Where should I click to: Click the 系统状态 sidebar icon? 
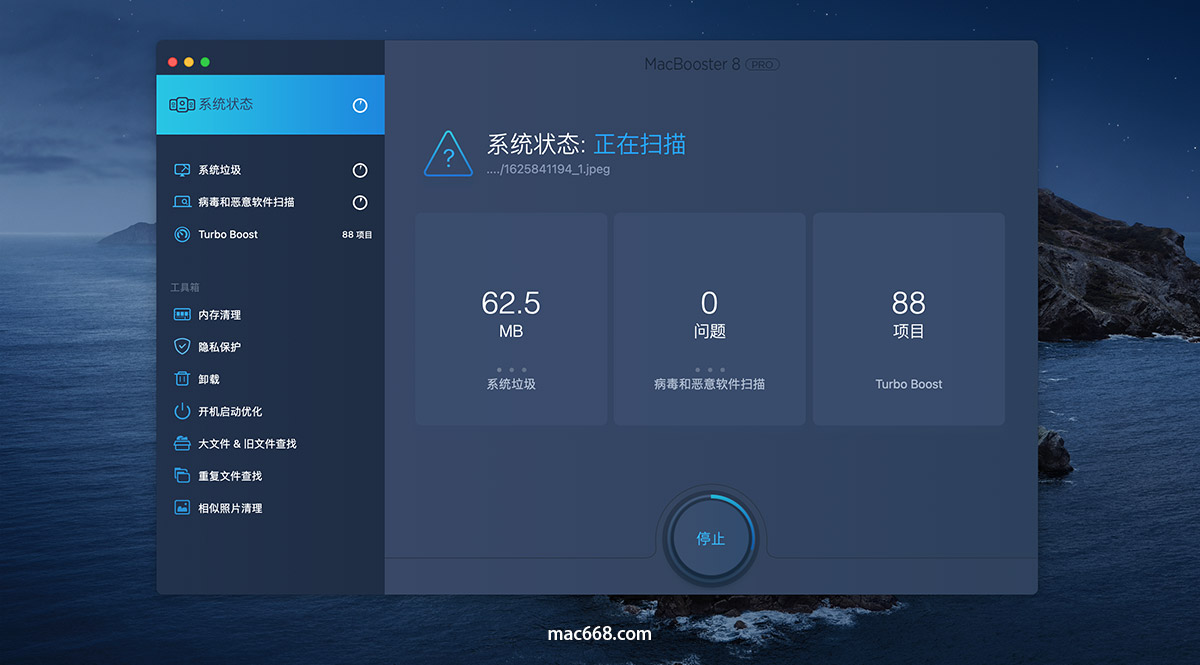[182, 104]
